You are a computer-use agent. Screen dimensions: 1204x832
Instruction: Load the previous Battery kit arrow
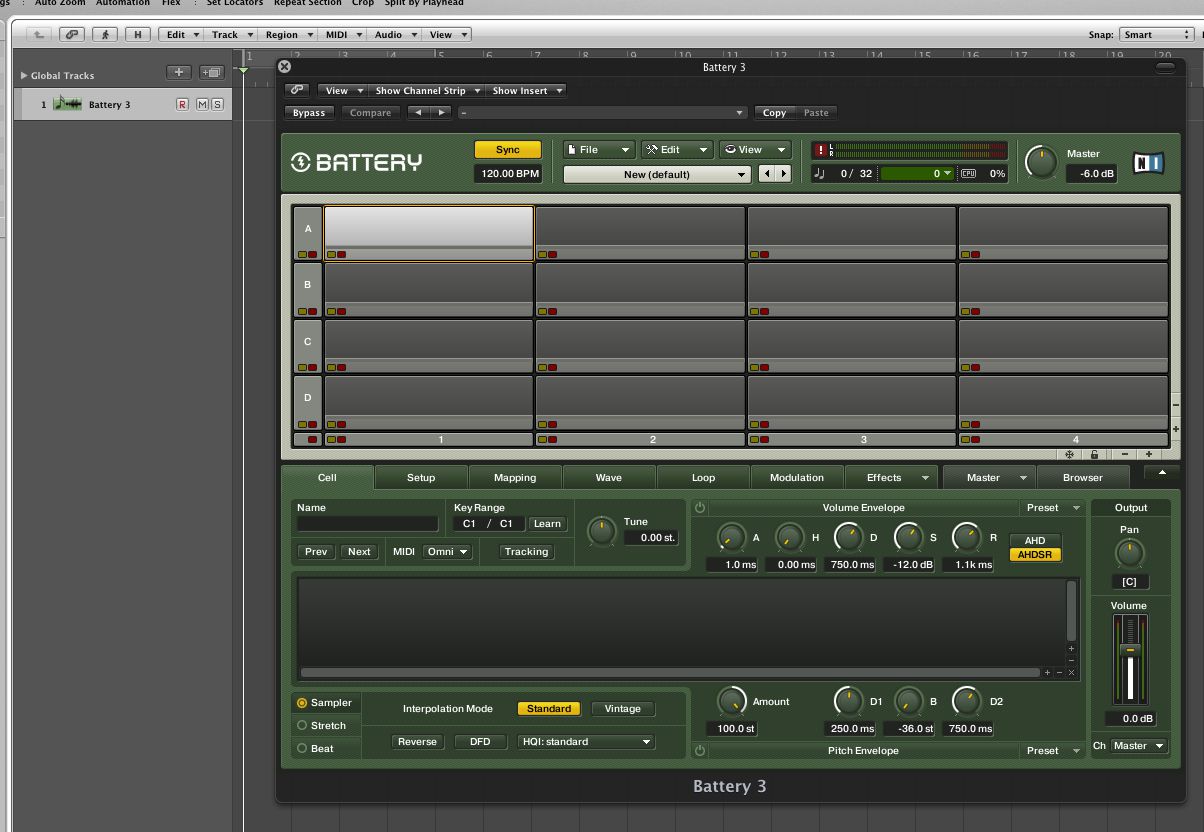(768, 174)
